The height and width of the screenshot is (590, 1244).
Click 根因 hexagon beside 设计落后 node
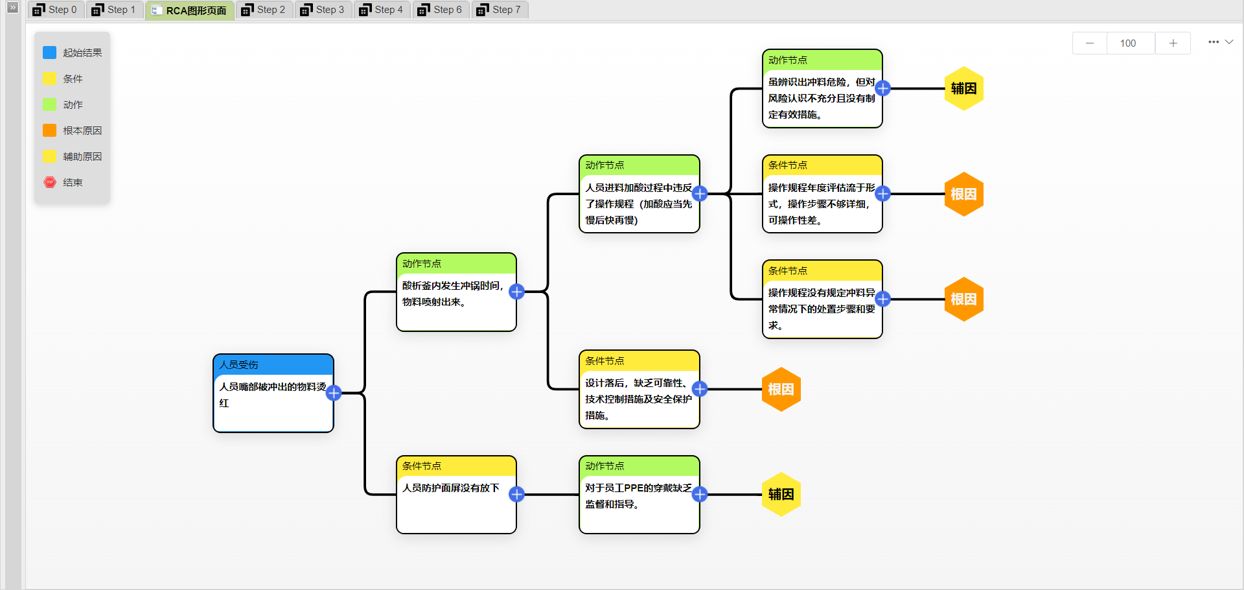(x=781, y=389)
